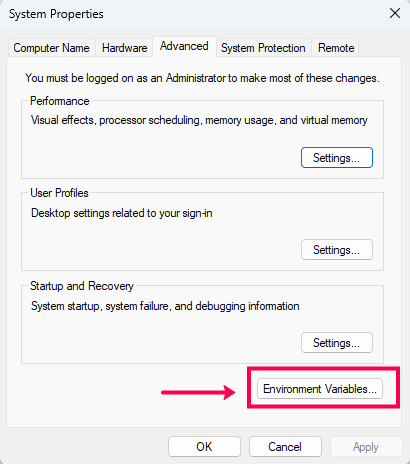Viewport: 410px width, 464px height.
Task: Go to the System Protection tab
Action: (x=263, y=48)
